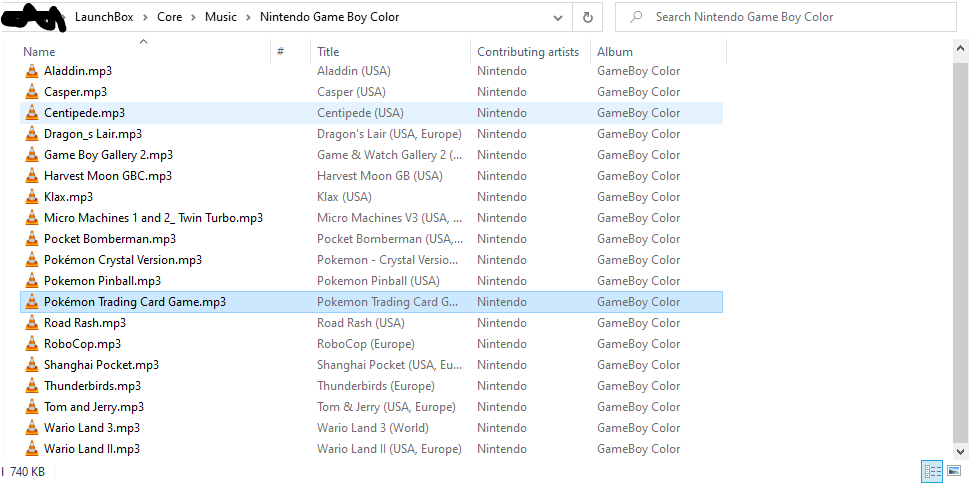Sort by the Contributing artists column

pyautogui.click(x=529, y=52)
